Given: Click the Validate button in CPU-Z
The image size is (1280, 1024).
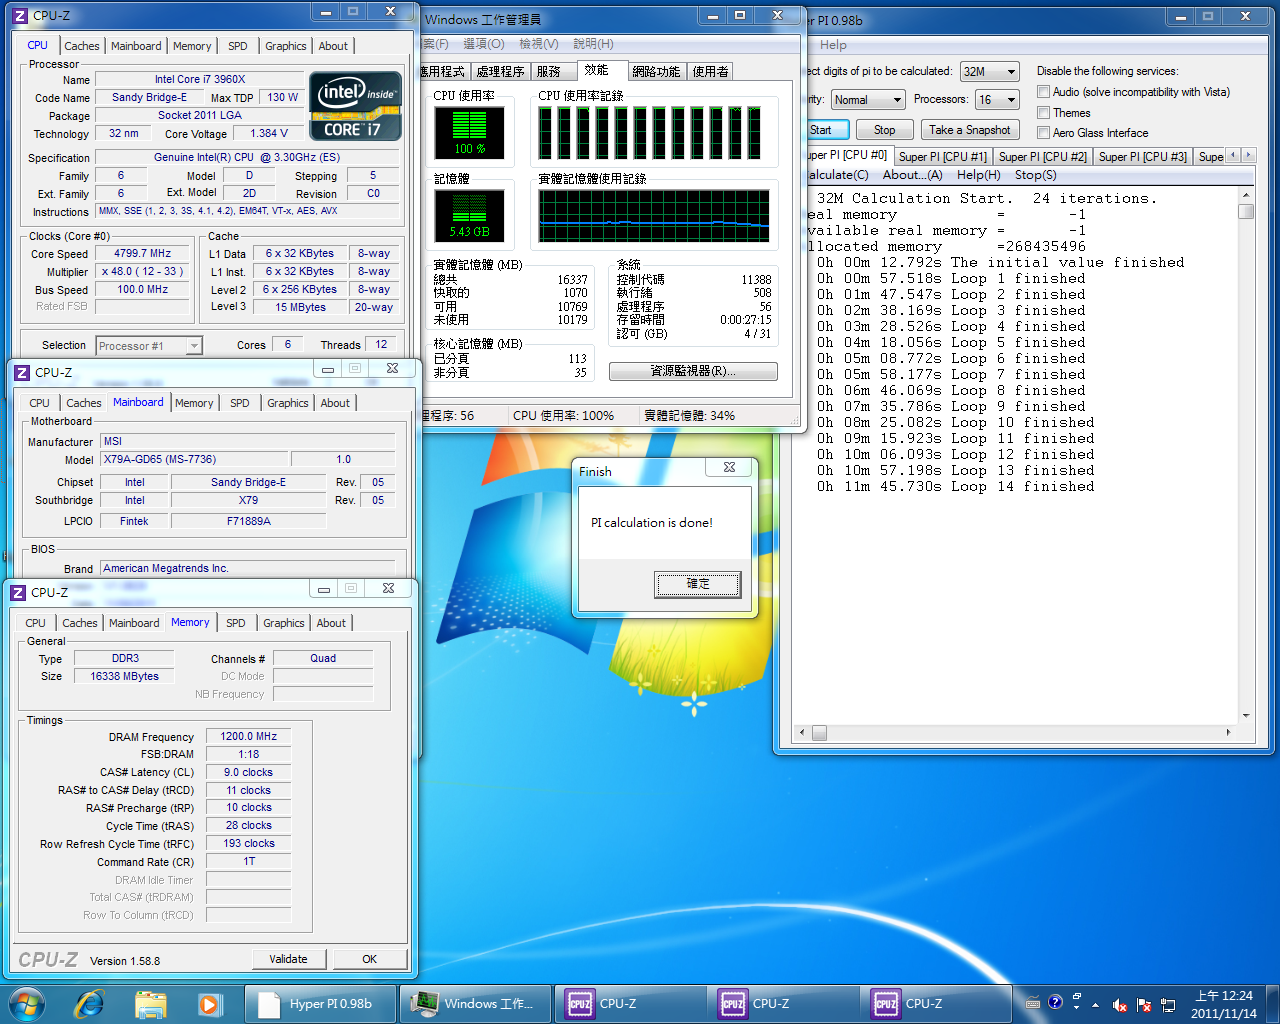Looking at the screenshot, I should (288, 959).
